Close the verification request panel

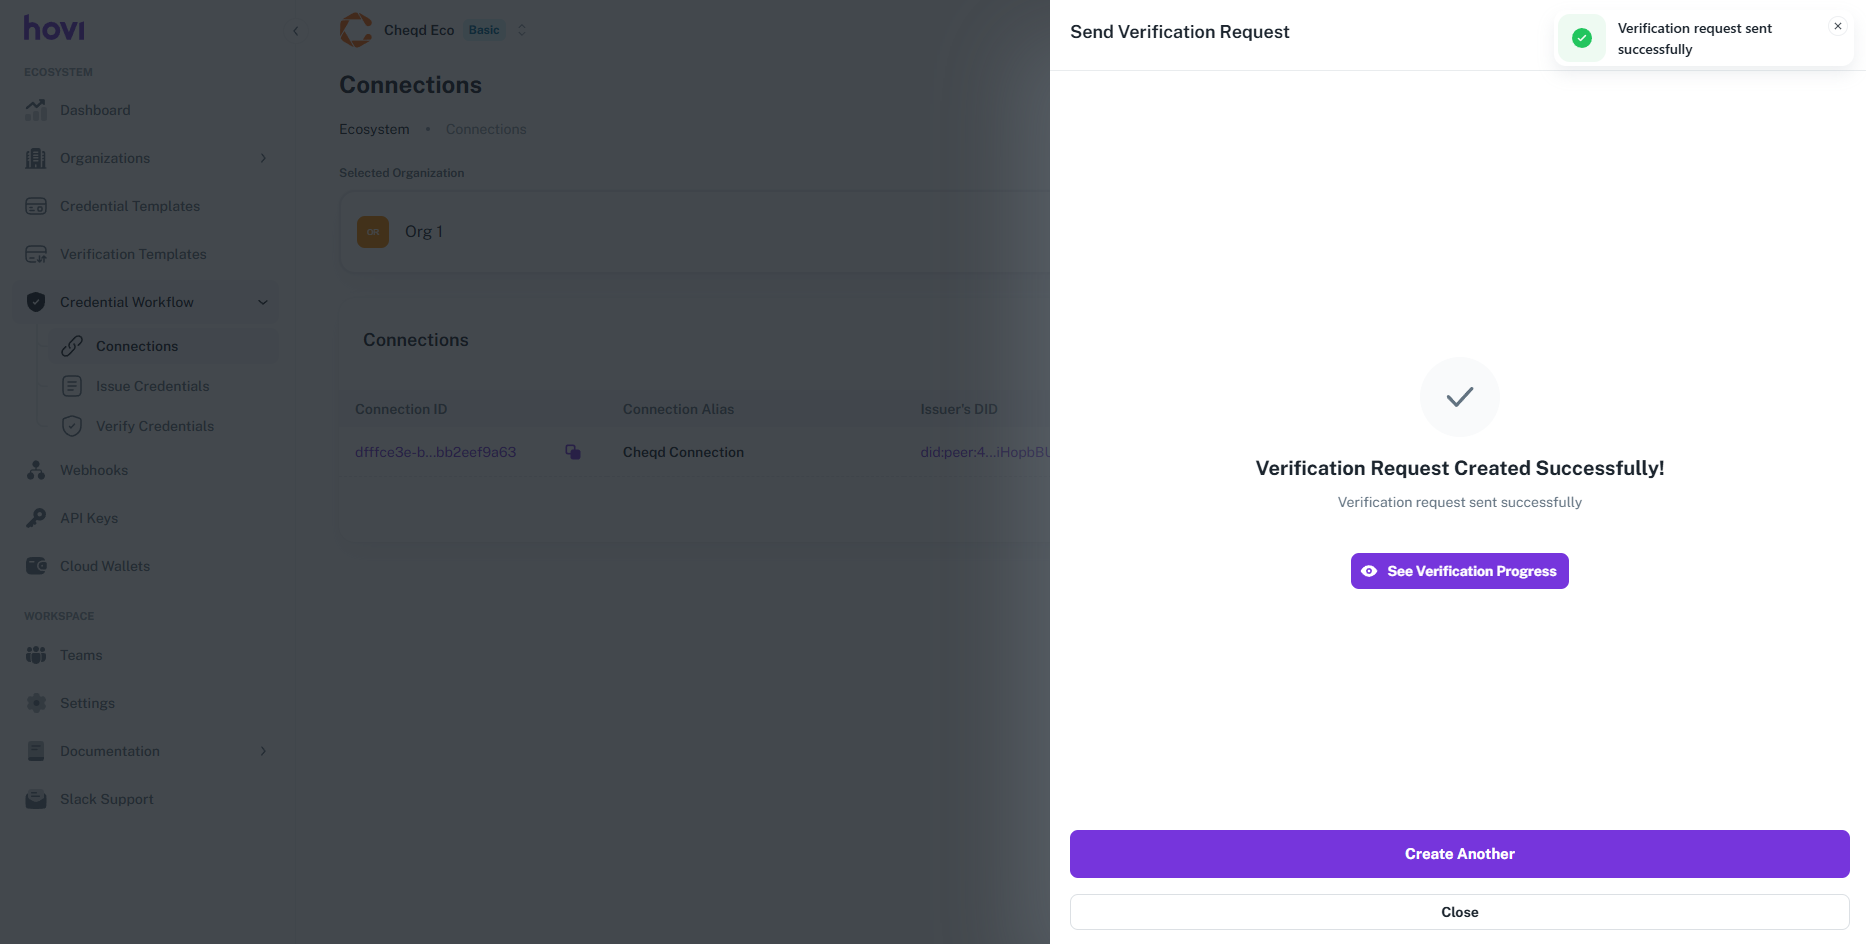click(x=1459, y=912)
